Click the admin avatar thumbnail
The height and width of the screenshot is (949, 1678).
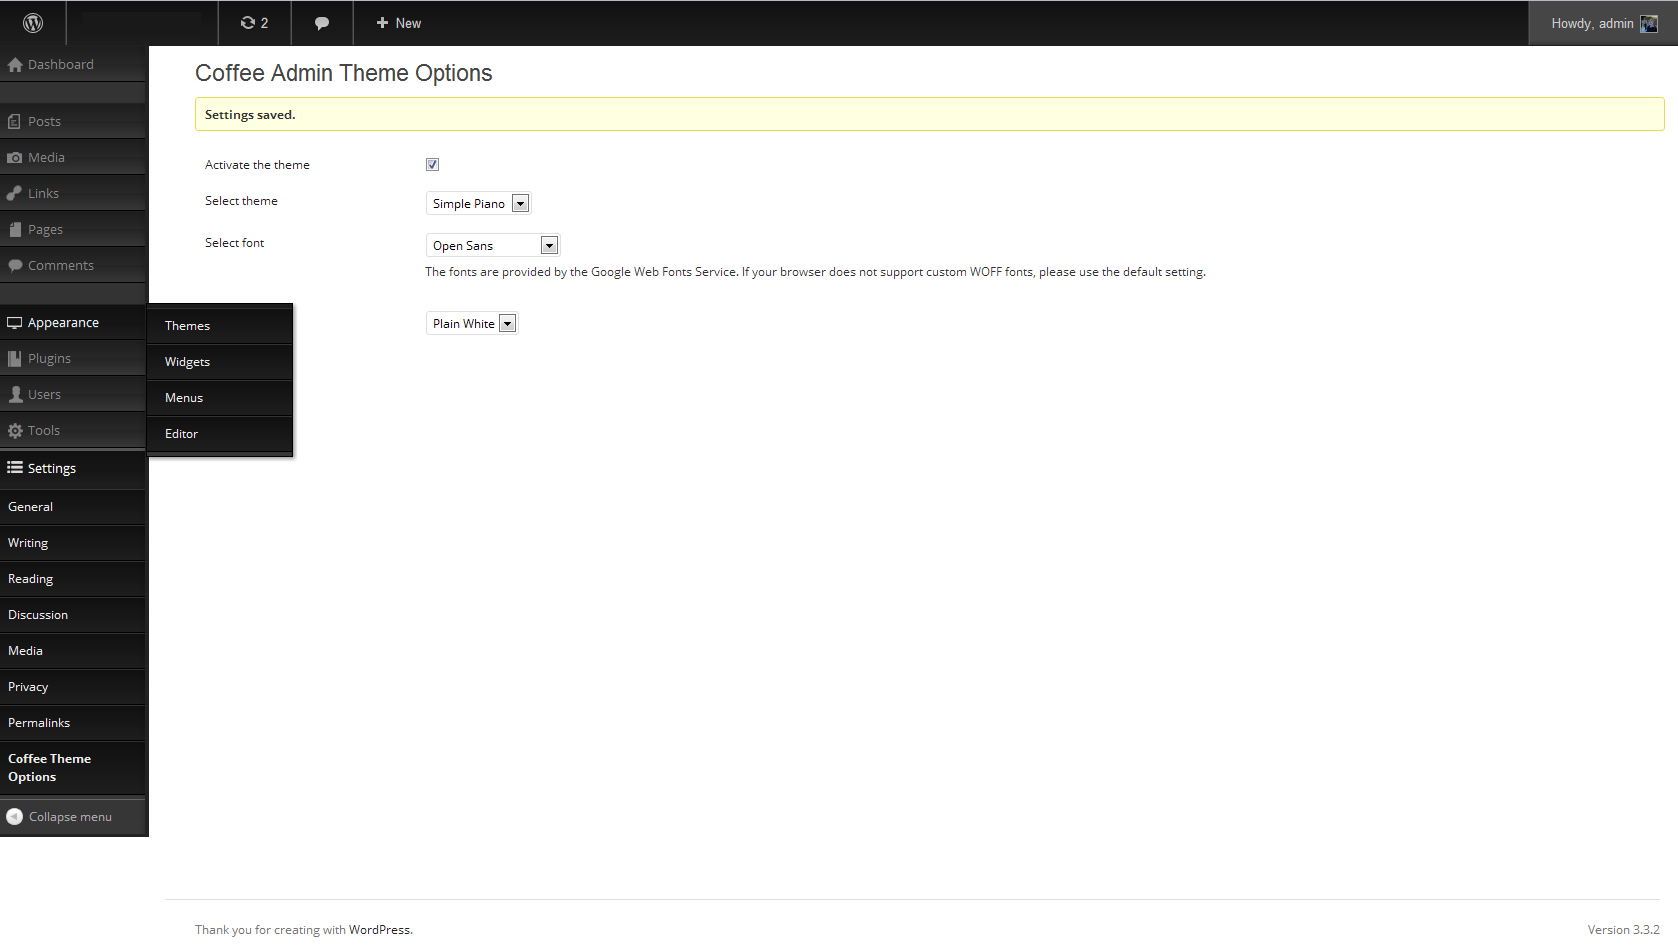(1649, 23)
